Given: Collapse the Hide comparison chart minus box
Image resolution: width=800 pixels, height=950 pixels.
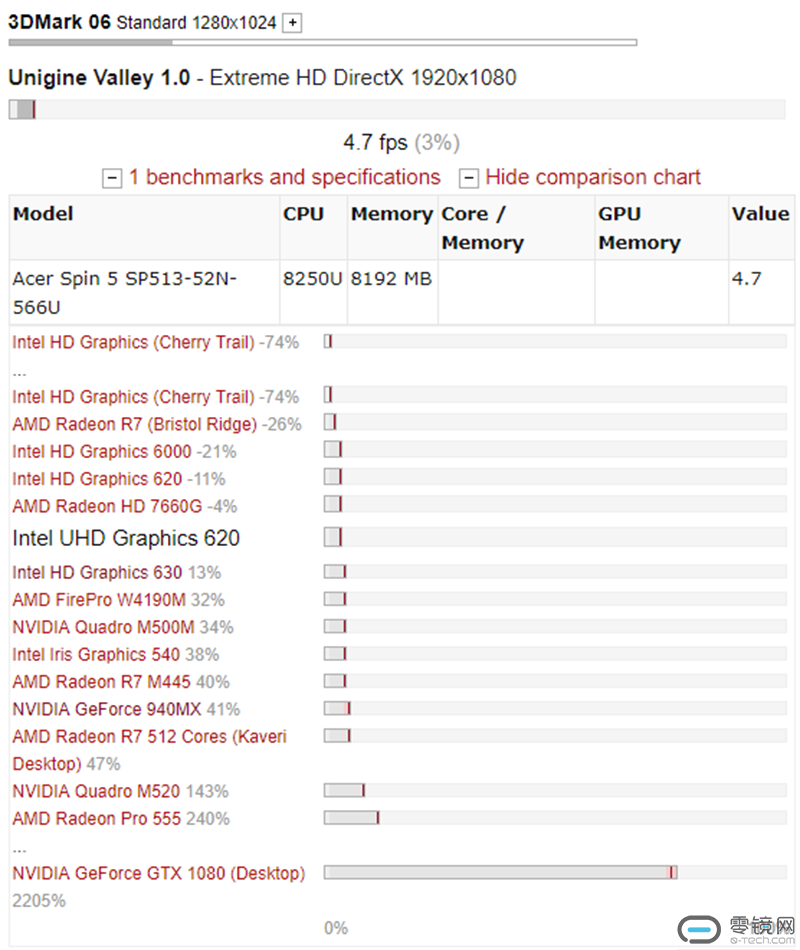Looking at the screenshot, I should coord(468,178).
